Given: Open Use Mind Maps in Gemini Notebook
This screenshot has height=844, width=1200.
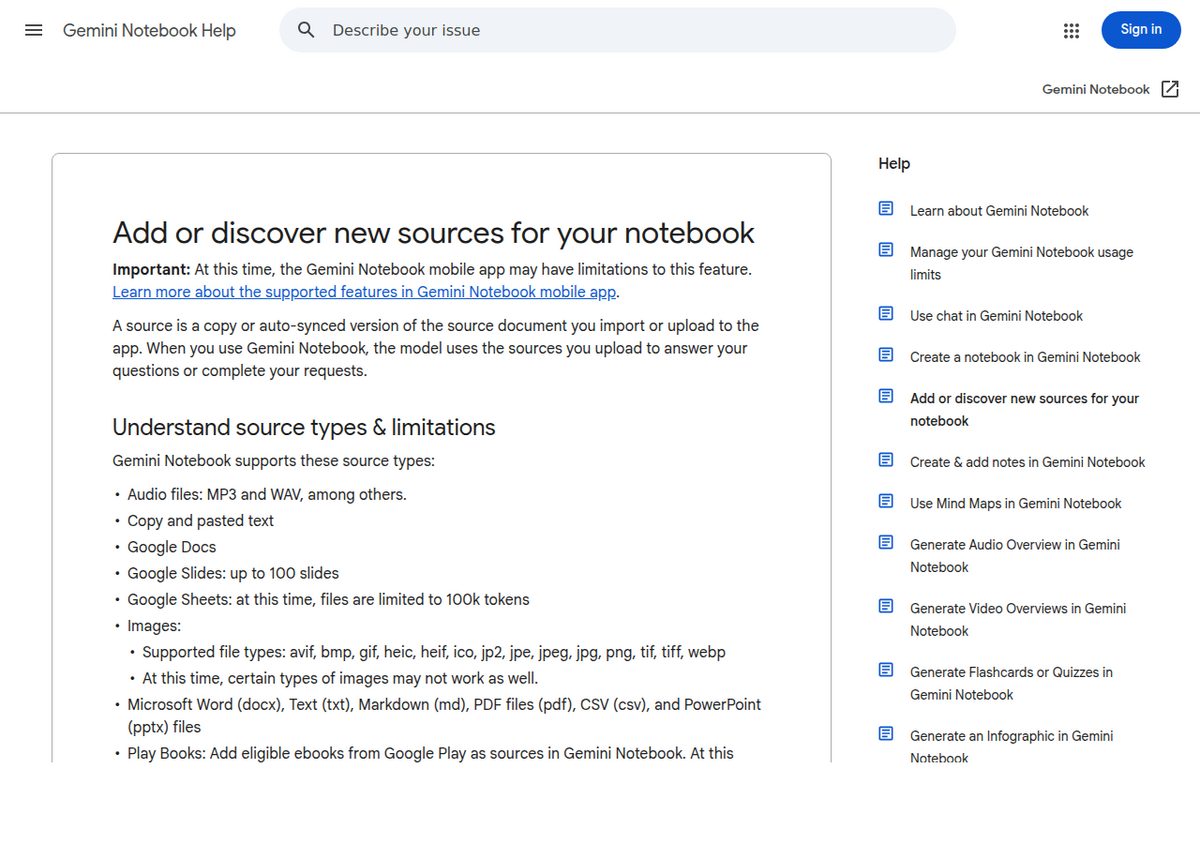Looking at the screenshot, I should tap(1016, 503).
